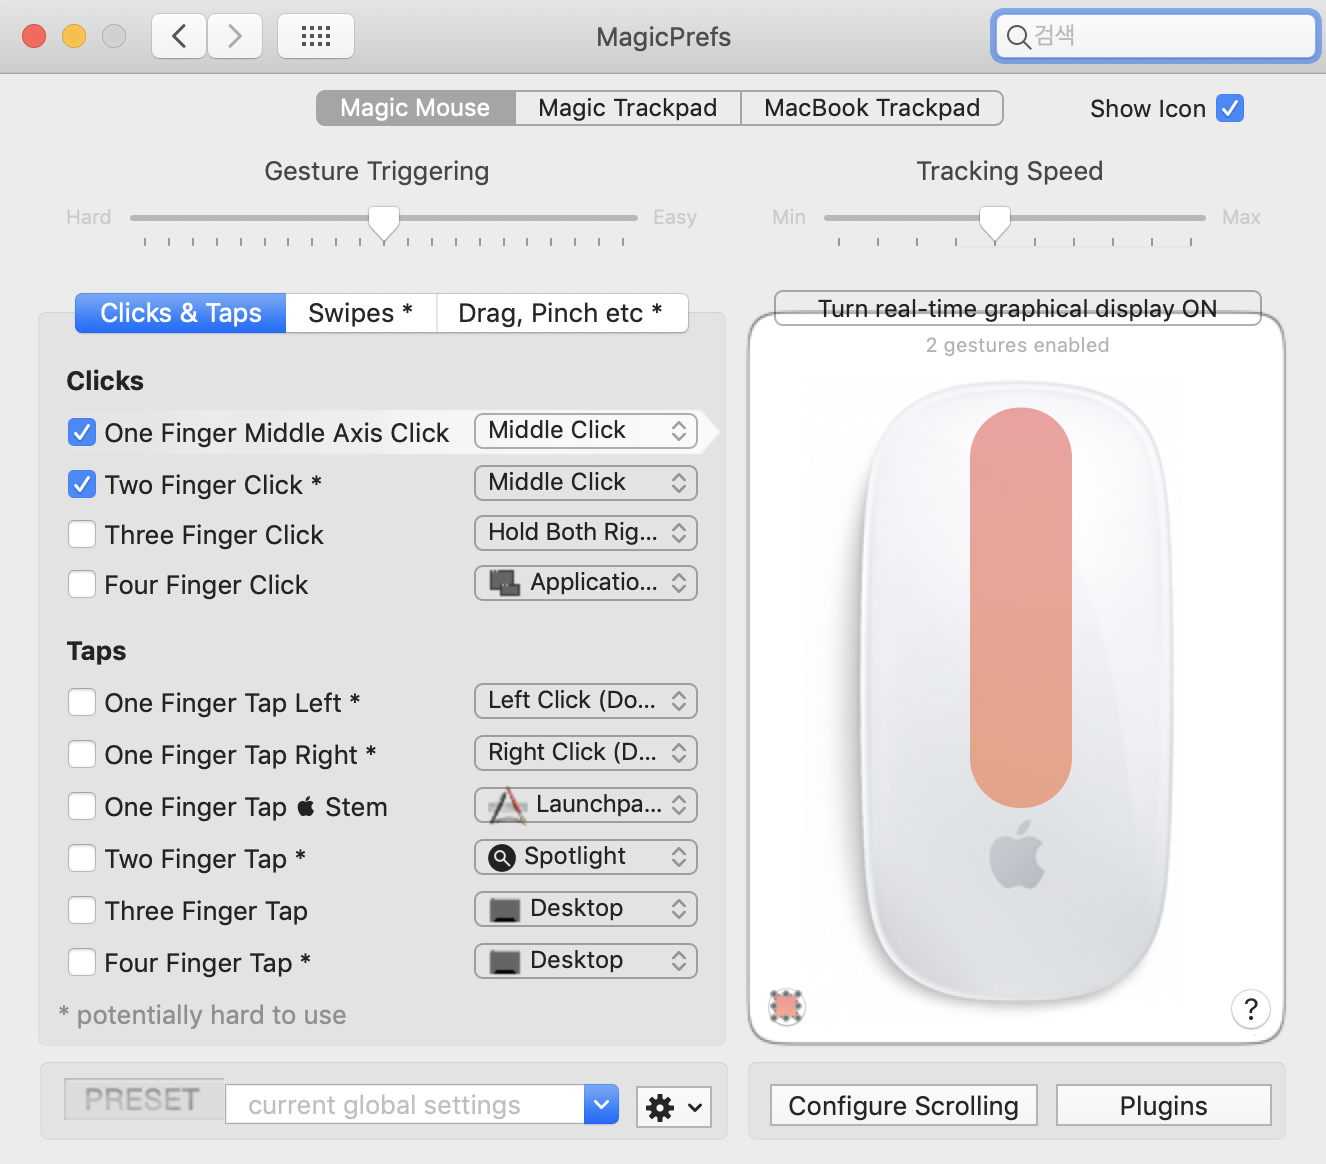Image resolution: width=1326 pixels, height=1164 pixels.
Task: Enable Three Finger Click checkbox
Action: point(82,534)
